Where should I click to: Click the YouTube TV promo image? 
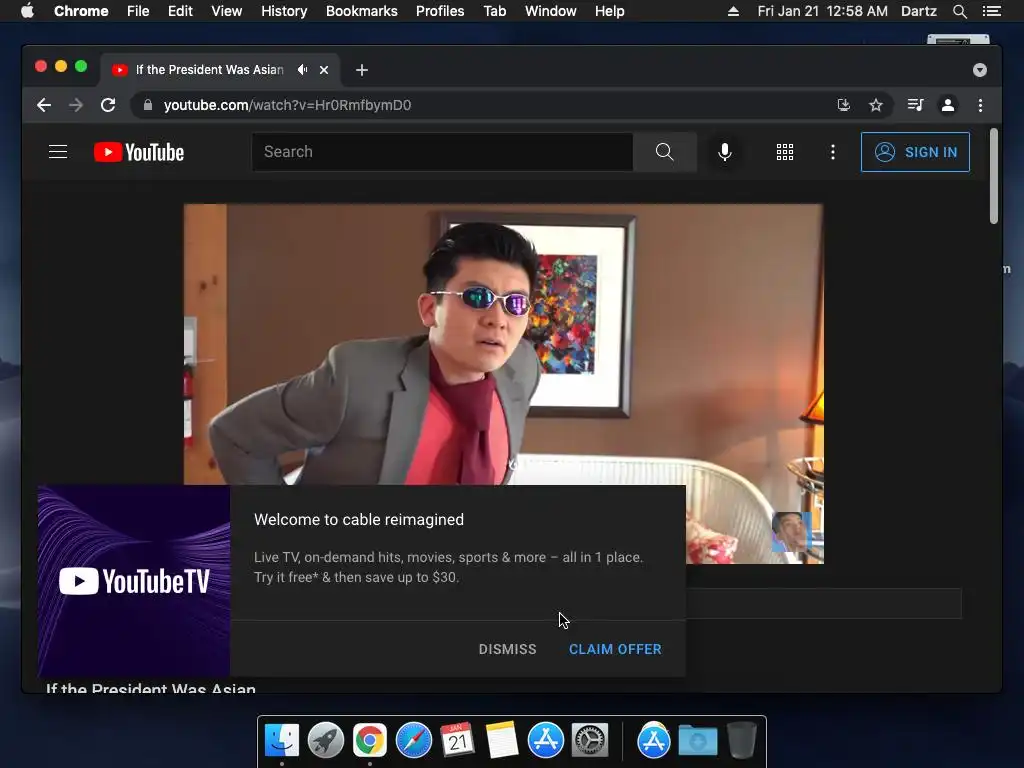point(134,581)
